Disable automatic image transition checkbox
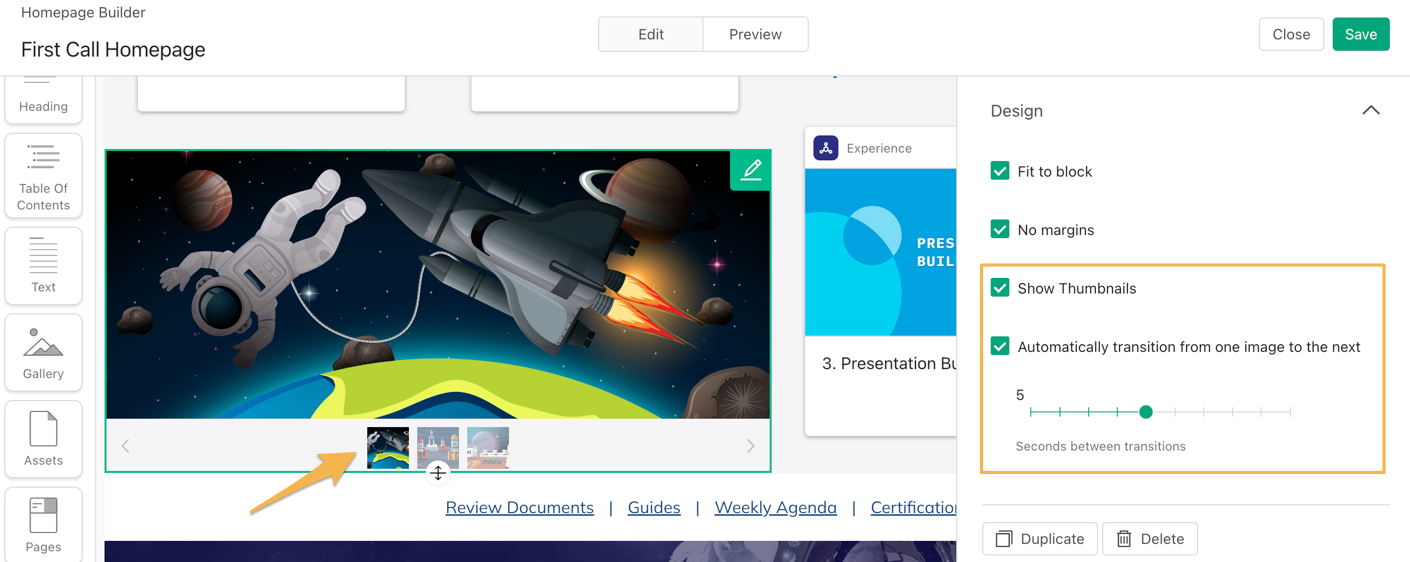1410x562 pixels. coord(1000,346)
